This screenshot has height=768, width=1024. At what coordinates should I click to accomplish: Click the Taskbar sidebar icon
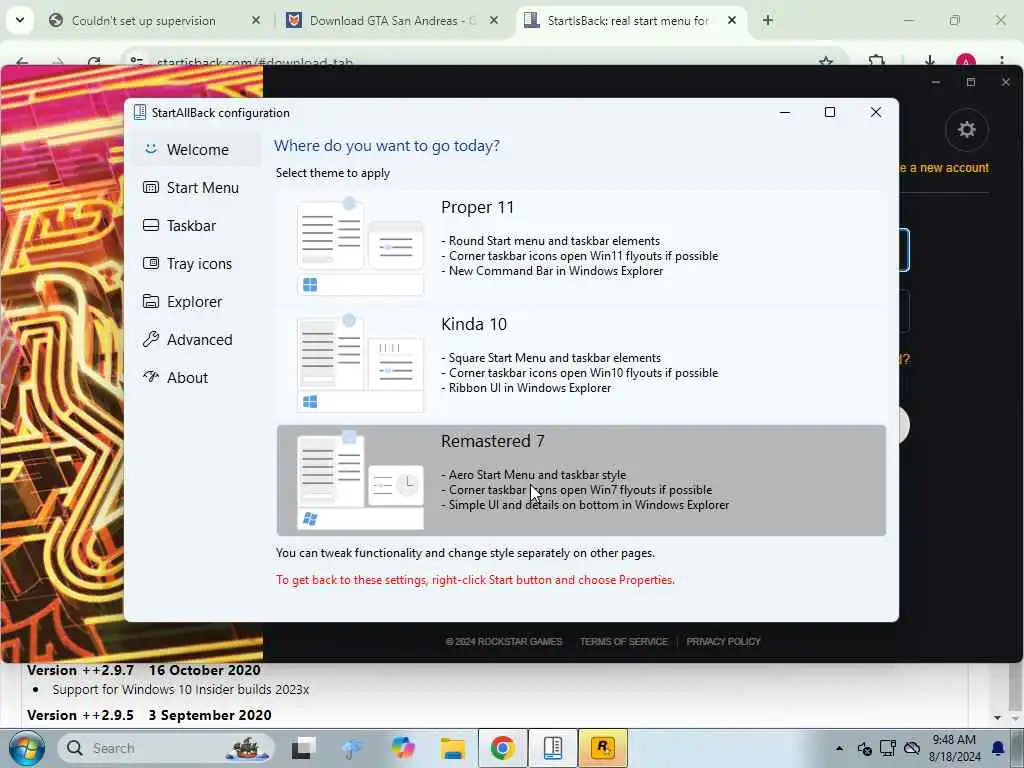(x=151, y=225)
